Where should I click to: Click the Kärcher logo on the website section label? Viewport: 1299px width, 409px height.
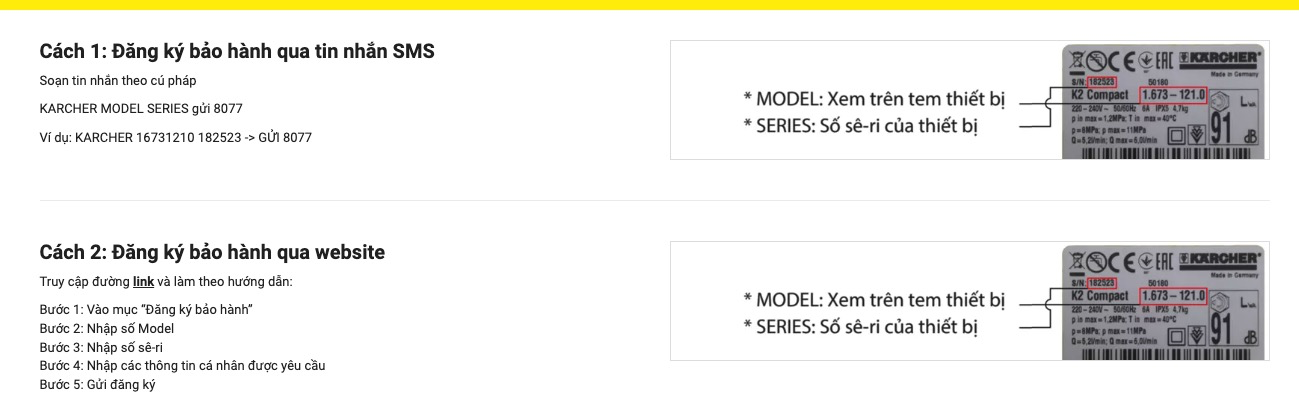tap(1221, 258)
